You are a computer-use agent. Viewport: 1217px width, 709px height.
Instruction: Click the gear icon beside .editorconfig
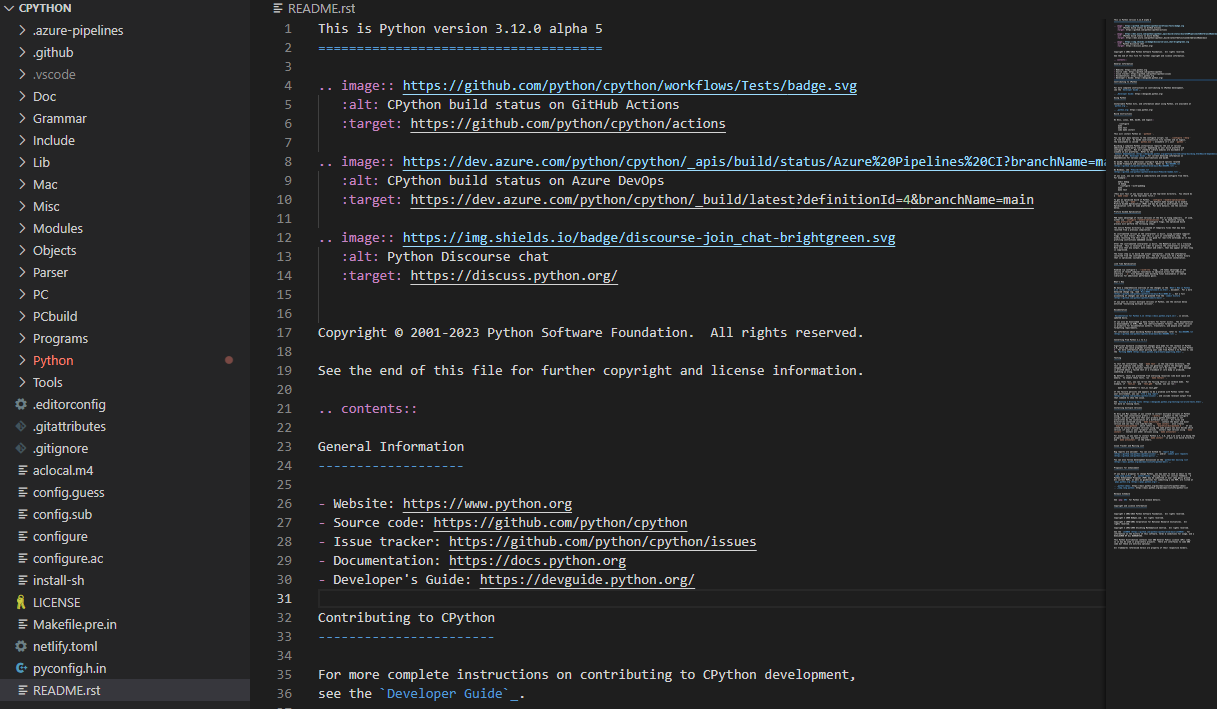tap(21, 404)
